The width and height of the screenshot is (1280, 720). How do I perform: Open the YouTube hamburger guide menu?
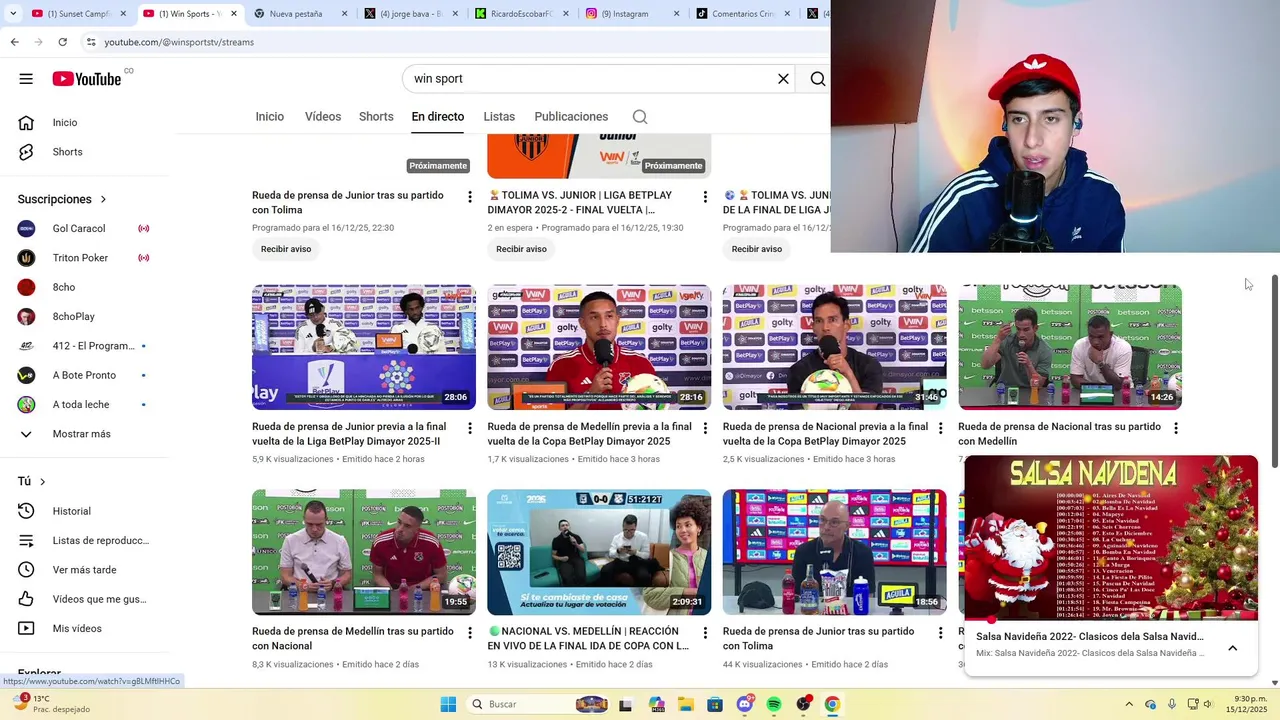(x=26, y=79)
